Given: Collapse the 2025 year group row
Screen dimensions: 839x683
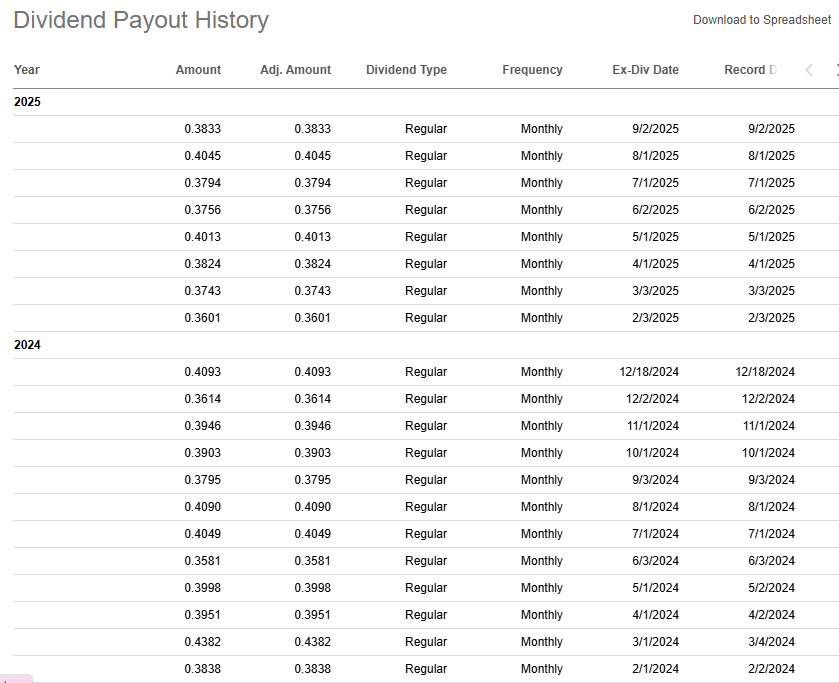Looking at the screenshot, I should point(28,102).
